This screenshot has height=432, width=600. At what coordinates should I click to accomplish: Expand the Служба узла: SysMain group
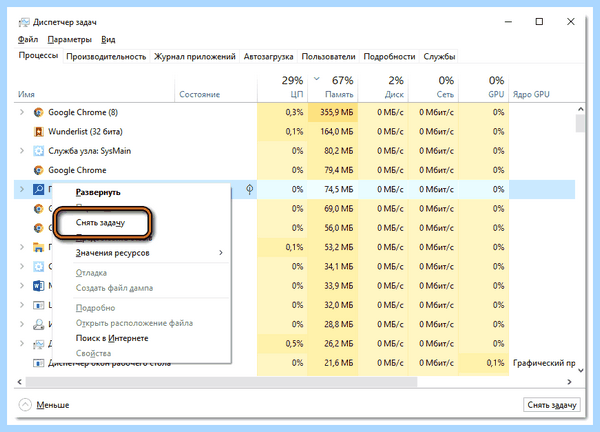pyautogui.click(x=22, y=151)
